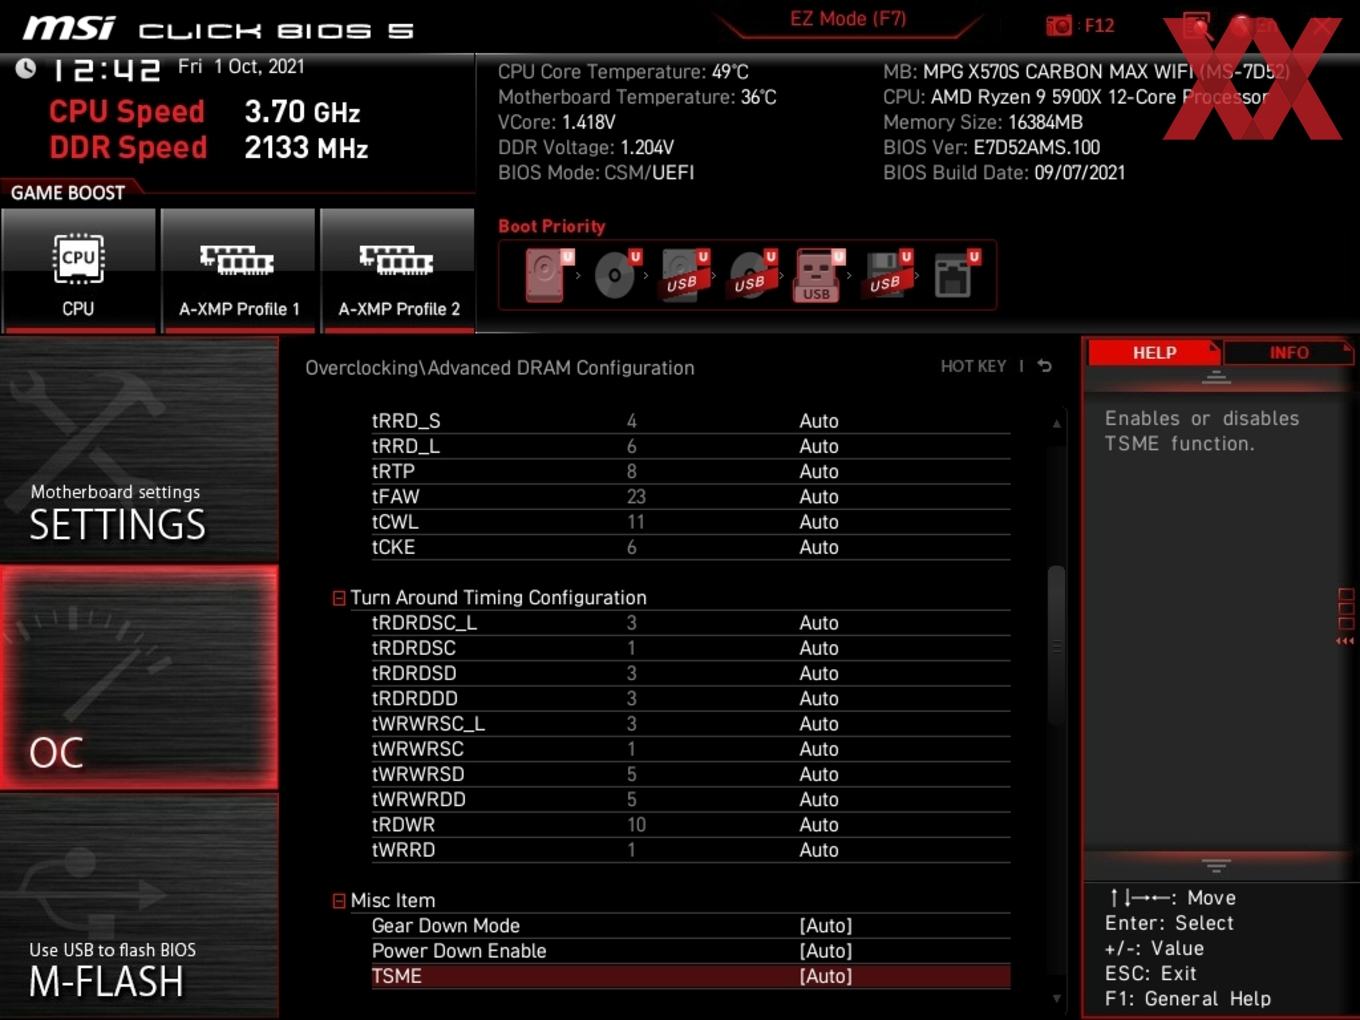Image resolution: width=1360 pixels, height=1020 pixels.
Task: Select the hard drive boot priority device
Action: 547,275
